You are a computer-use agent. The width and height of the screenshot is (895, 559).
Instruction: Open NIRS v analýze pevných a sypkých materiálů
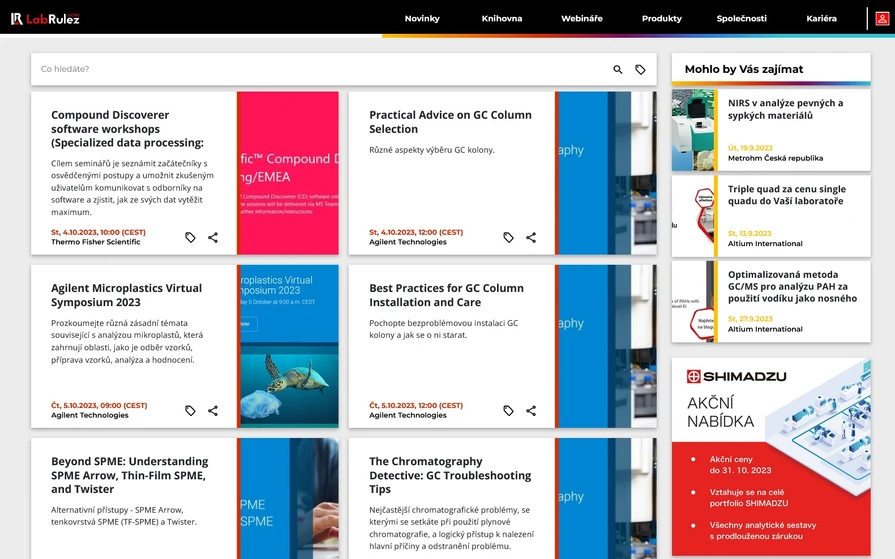[x=785, y=109]
